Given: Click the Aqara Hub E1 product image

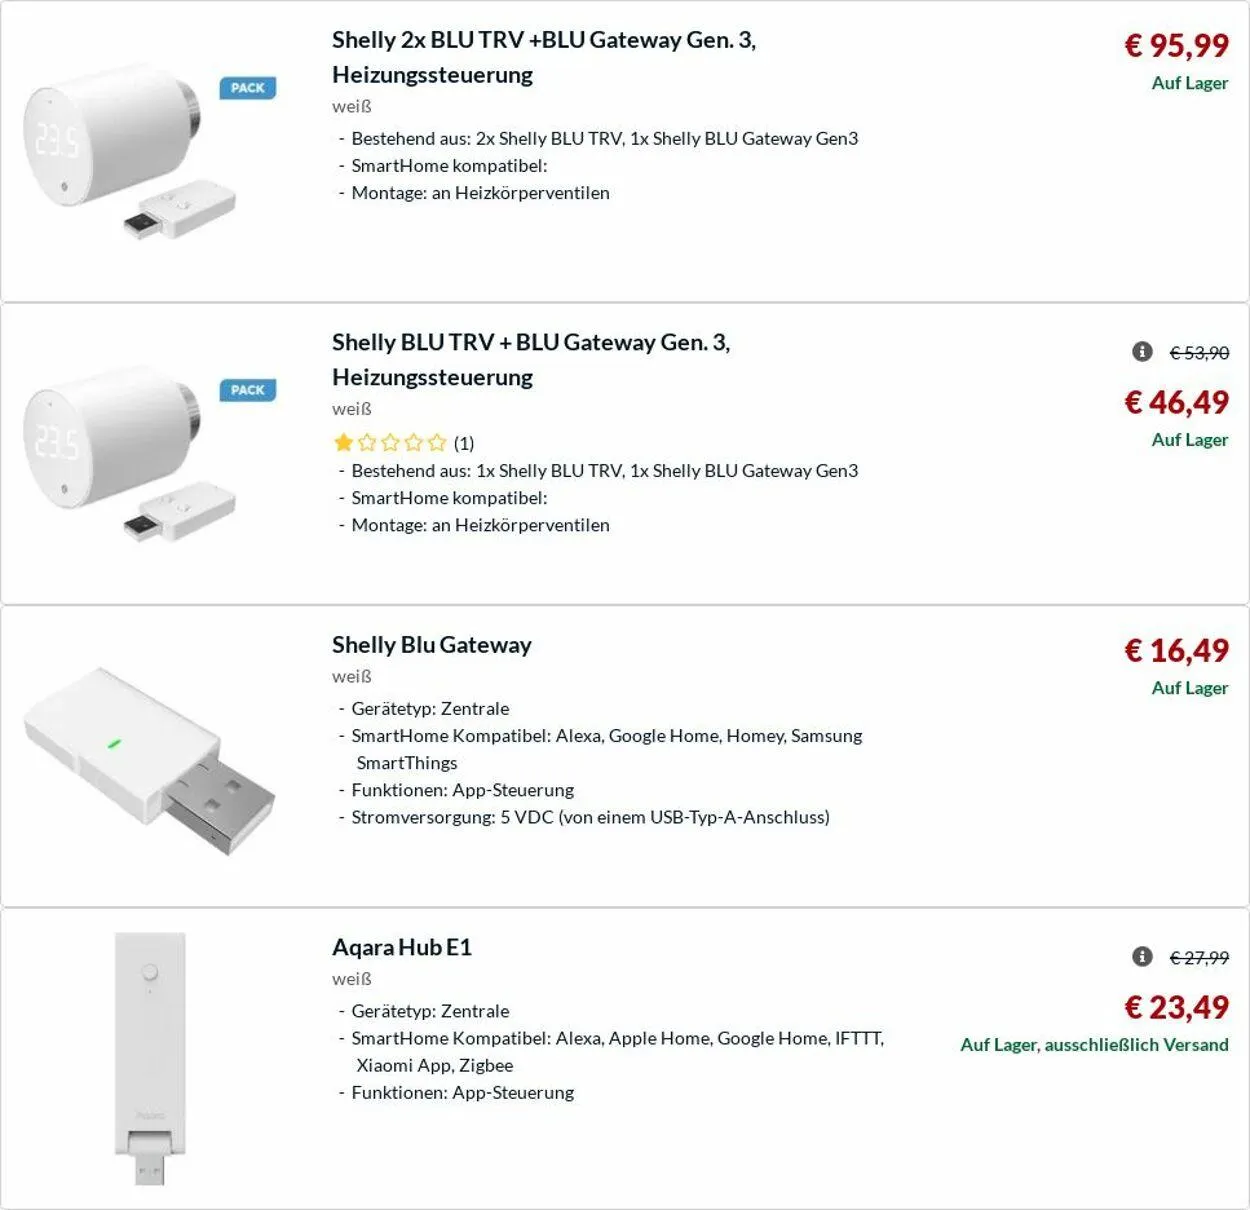Looking at the screenshot, I should point(150,1058).
